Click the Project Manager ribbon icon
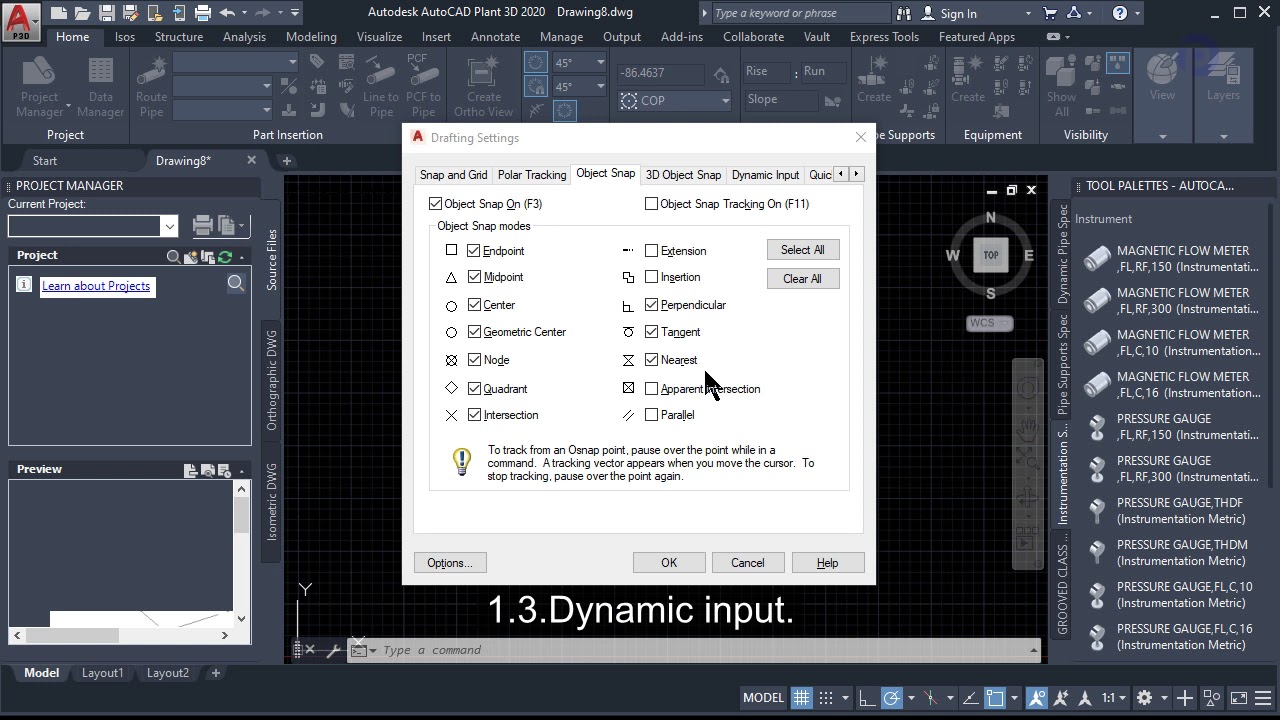The image size is (1280, 720). tap(40, 87)
